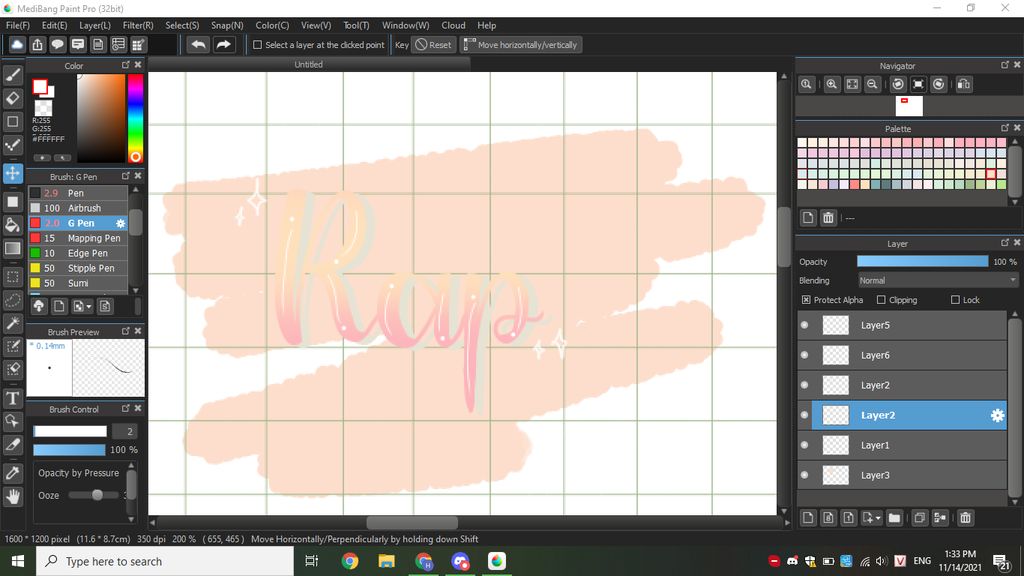Screen dimensions: 1024x576
Task: Hide Layer3 visibility
Action: [805, 475]
